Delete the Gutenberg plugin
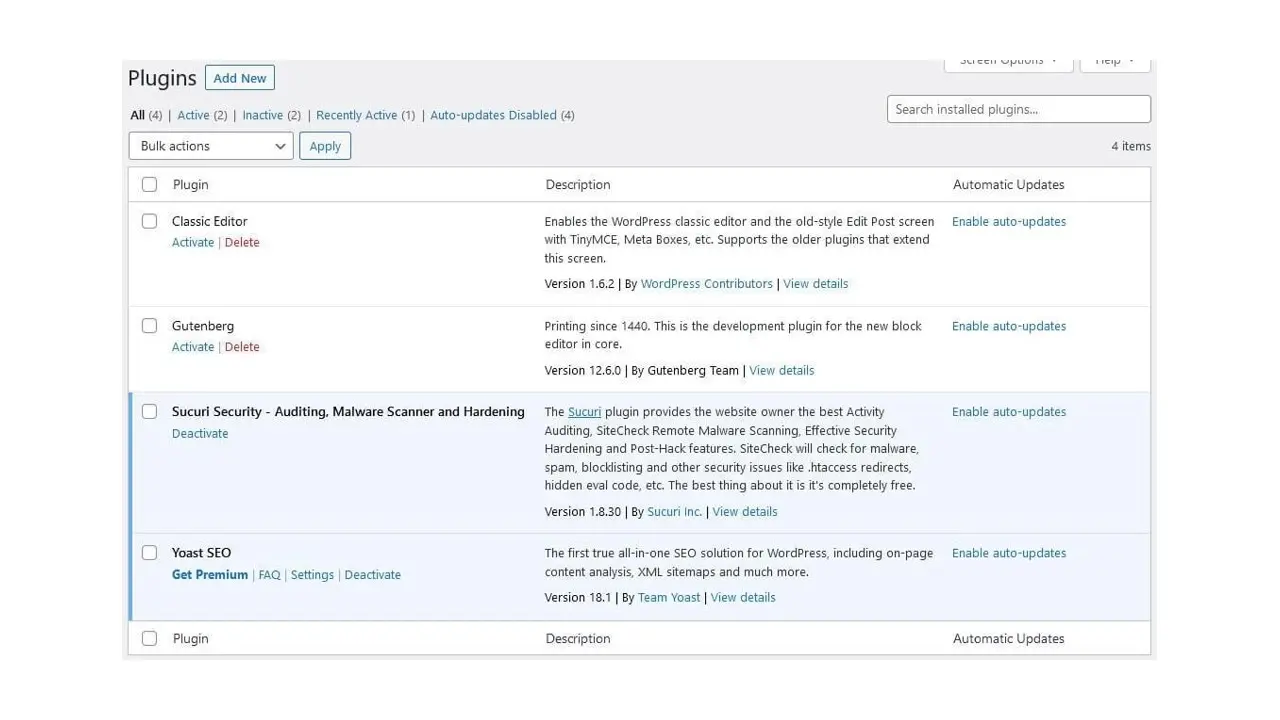The height and width of the screenshot is (720, 1280). tap(242, 347)
